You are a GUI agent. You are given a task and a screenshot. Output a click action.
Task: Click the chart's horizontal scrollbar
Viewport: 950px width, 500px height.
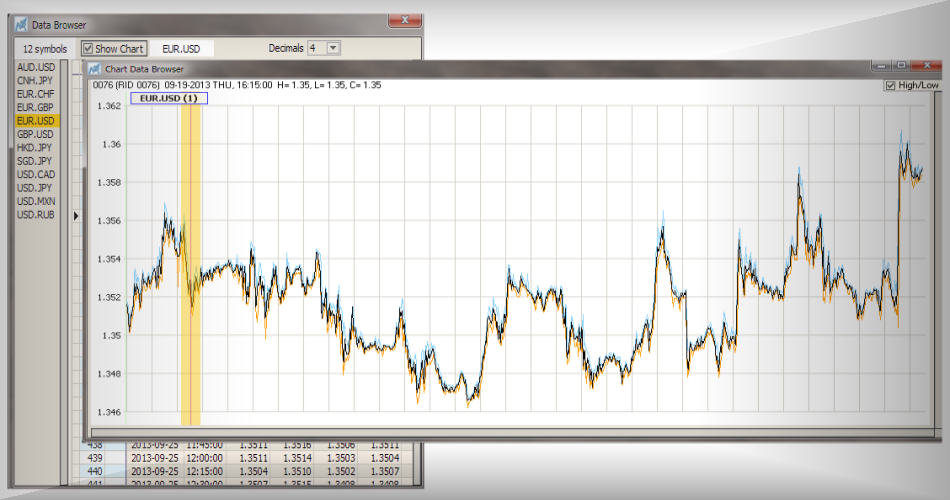(x=500, y=433)
